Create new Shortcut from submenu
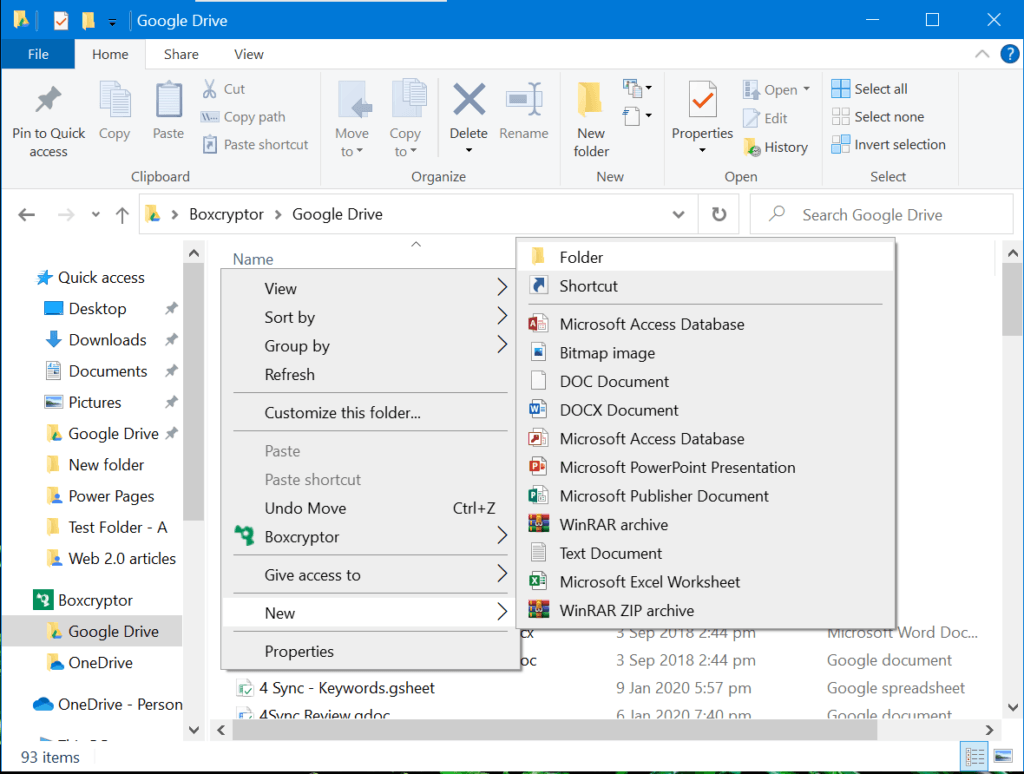1024x774 pixels. tap(705, 285)
